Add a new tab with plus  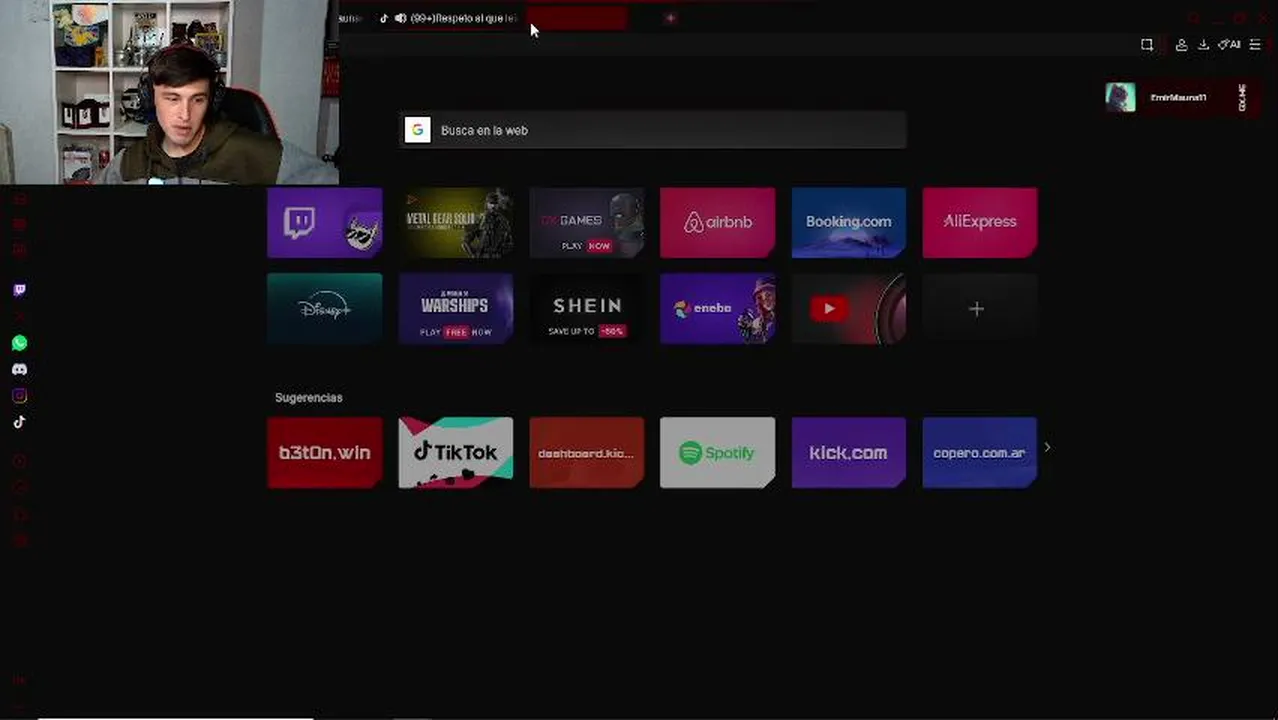tap(670, 18)
